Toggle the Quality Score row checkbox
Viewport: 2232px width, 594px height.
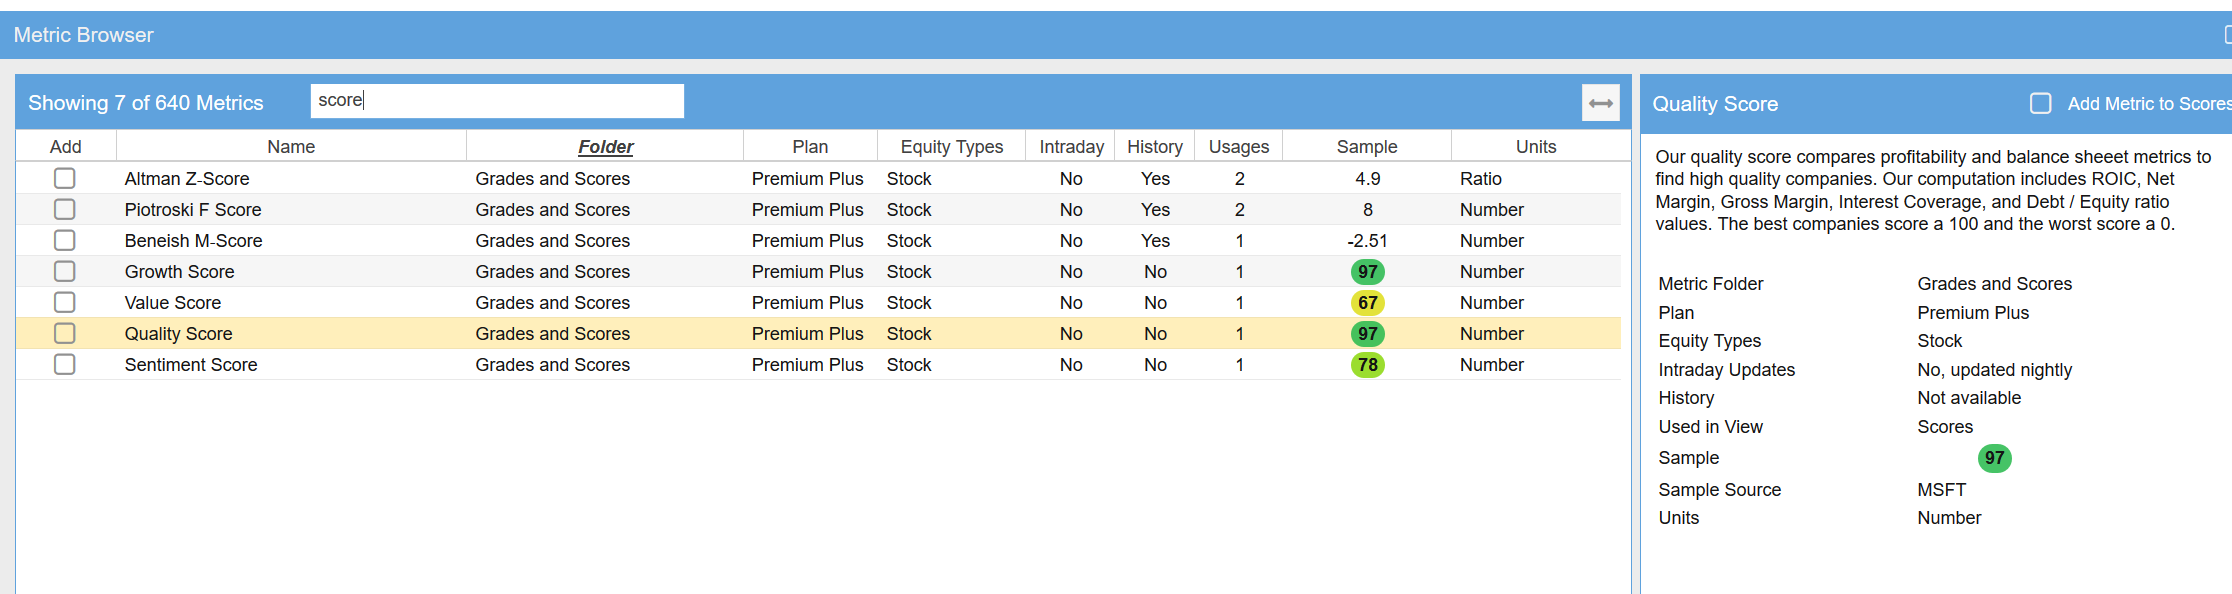(x=65, y=333)
